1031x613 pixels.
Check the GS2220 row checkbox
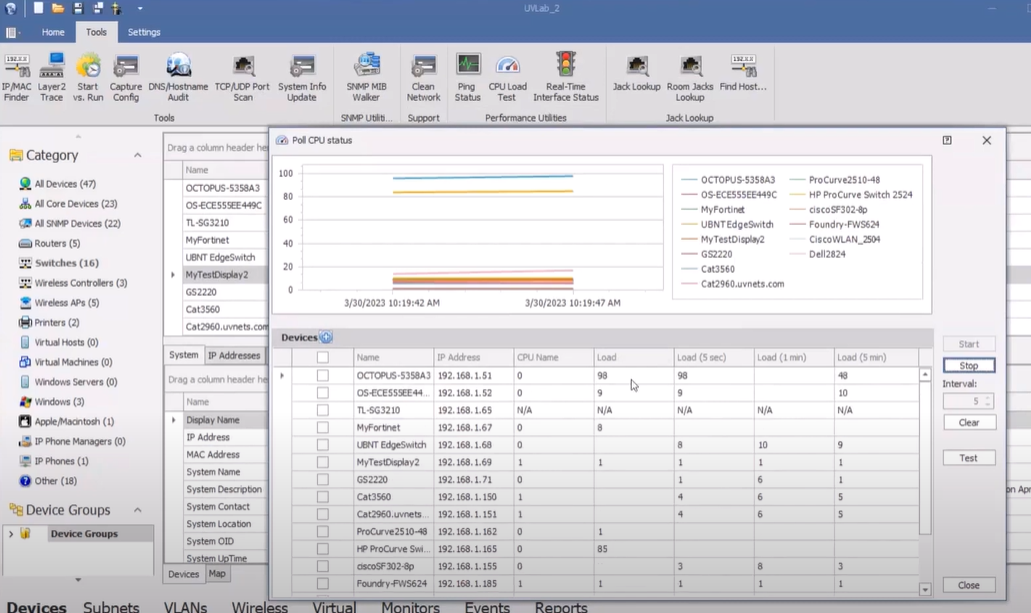[322, 479]
